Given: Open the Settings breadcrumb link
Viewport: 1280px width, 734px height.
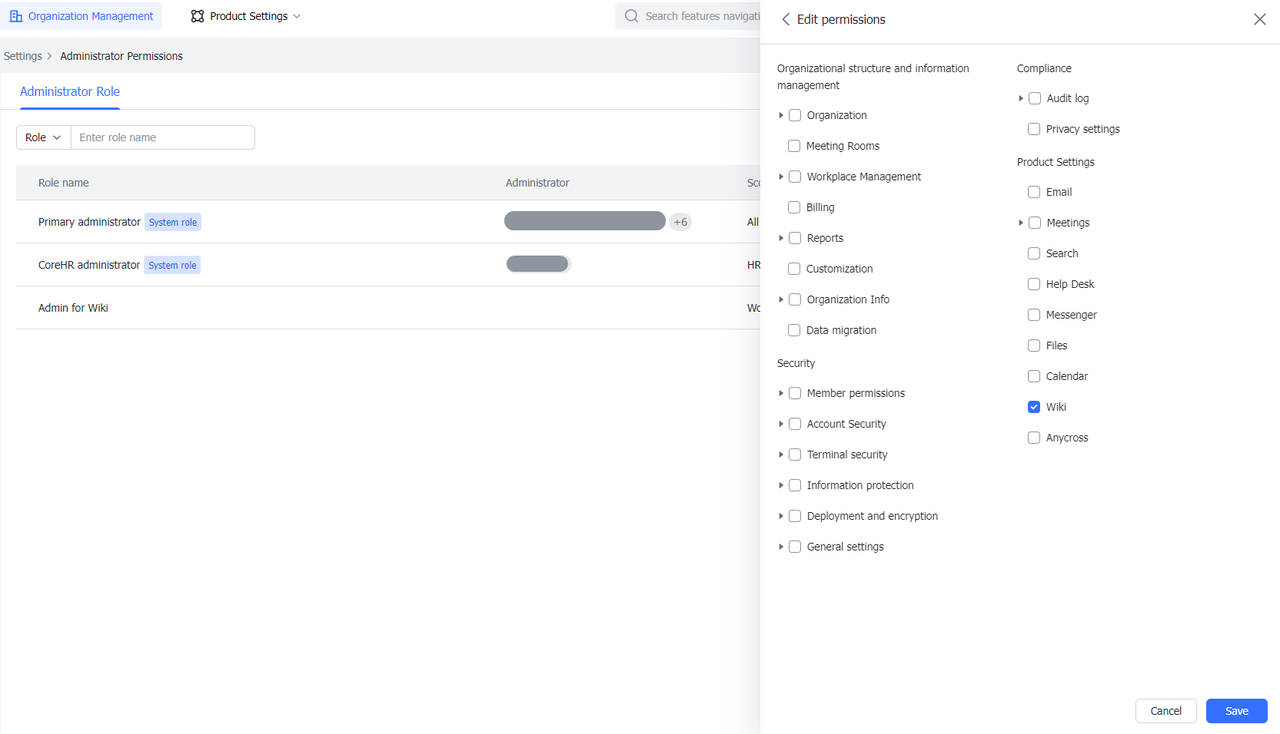Looking at the screenshot, I should tap(22, 55).
